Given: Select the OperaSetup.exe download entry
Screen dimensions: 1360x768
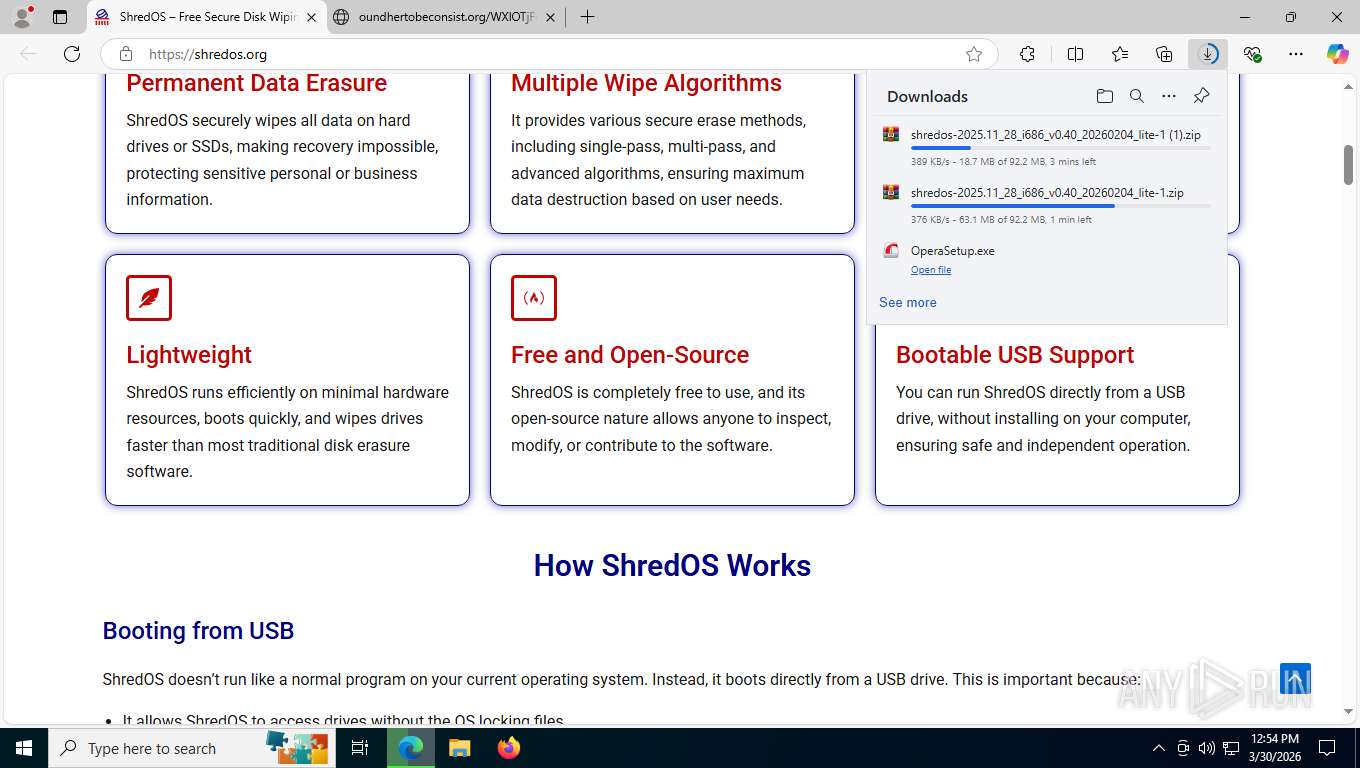Looking at the screenshot, I should point(1047,259).
